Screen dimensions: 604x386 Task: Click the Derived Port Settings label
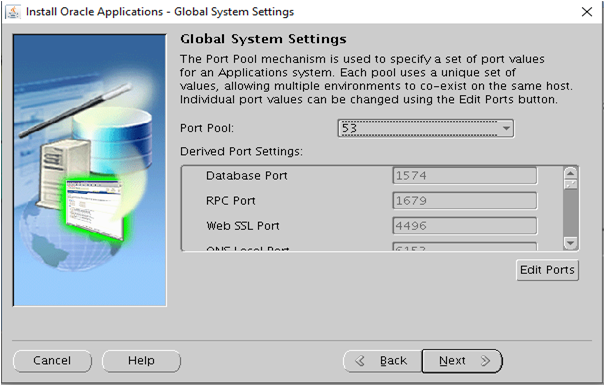pos(242,151)
